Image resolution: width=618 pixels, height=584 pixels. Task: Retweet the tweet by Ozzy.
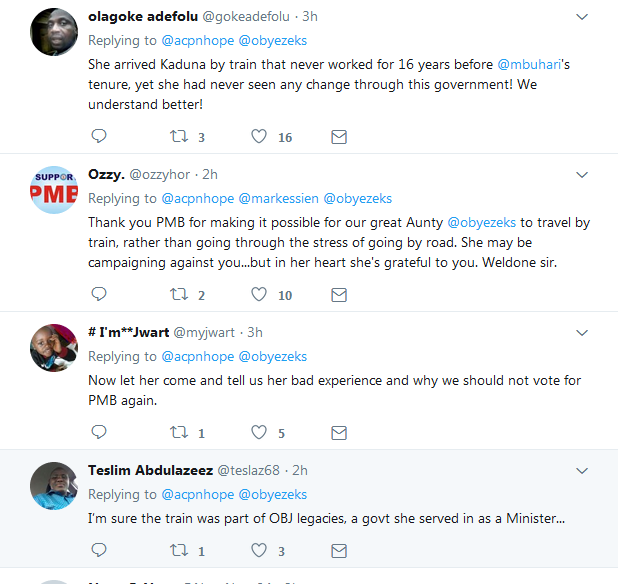click(179, 295)
